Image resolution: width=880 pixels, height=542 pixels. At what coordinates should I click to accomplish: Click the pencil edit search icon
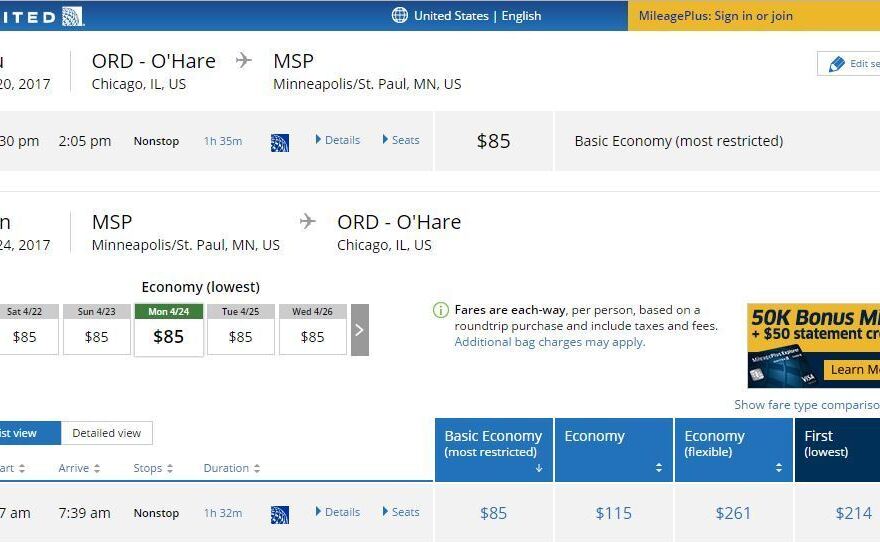pyautogui.click(x=837, y=64)
